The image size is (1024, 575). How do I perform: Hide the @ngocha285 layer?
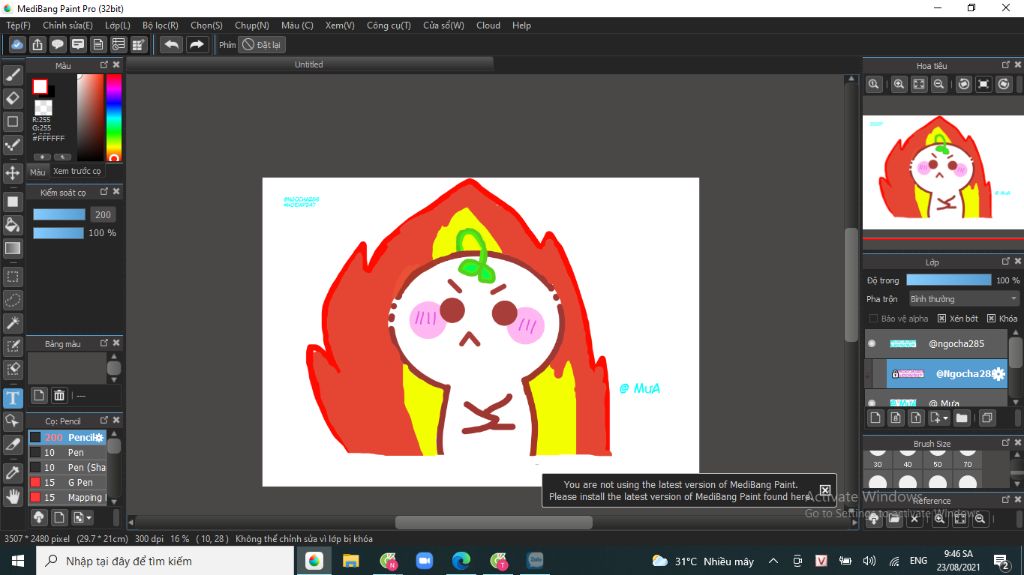pos(872,344)
